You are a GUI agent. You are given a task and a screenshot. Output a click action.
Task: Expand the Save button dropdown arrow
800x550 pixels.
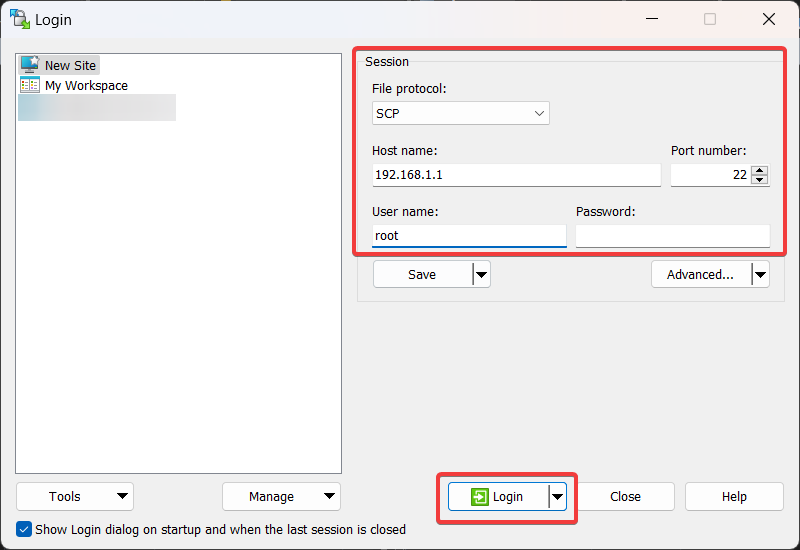(x=481, y=274)
